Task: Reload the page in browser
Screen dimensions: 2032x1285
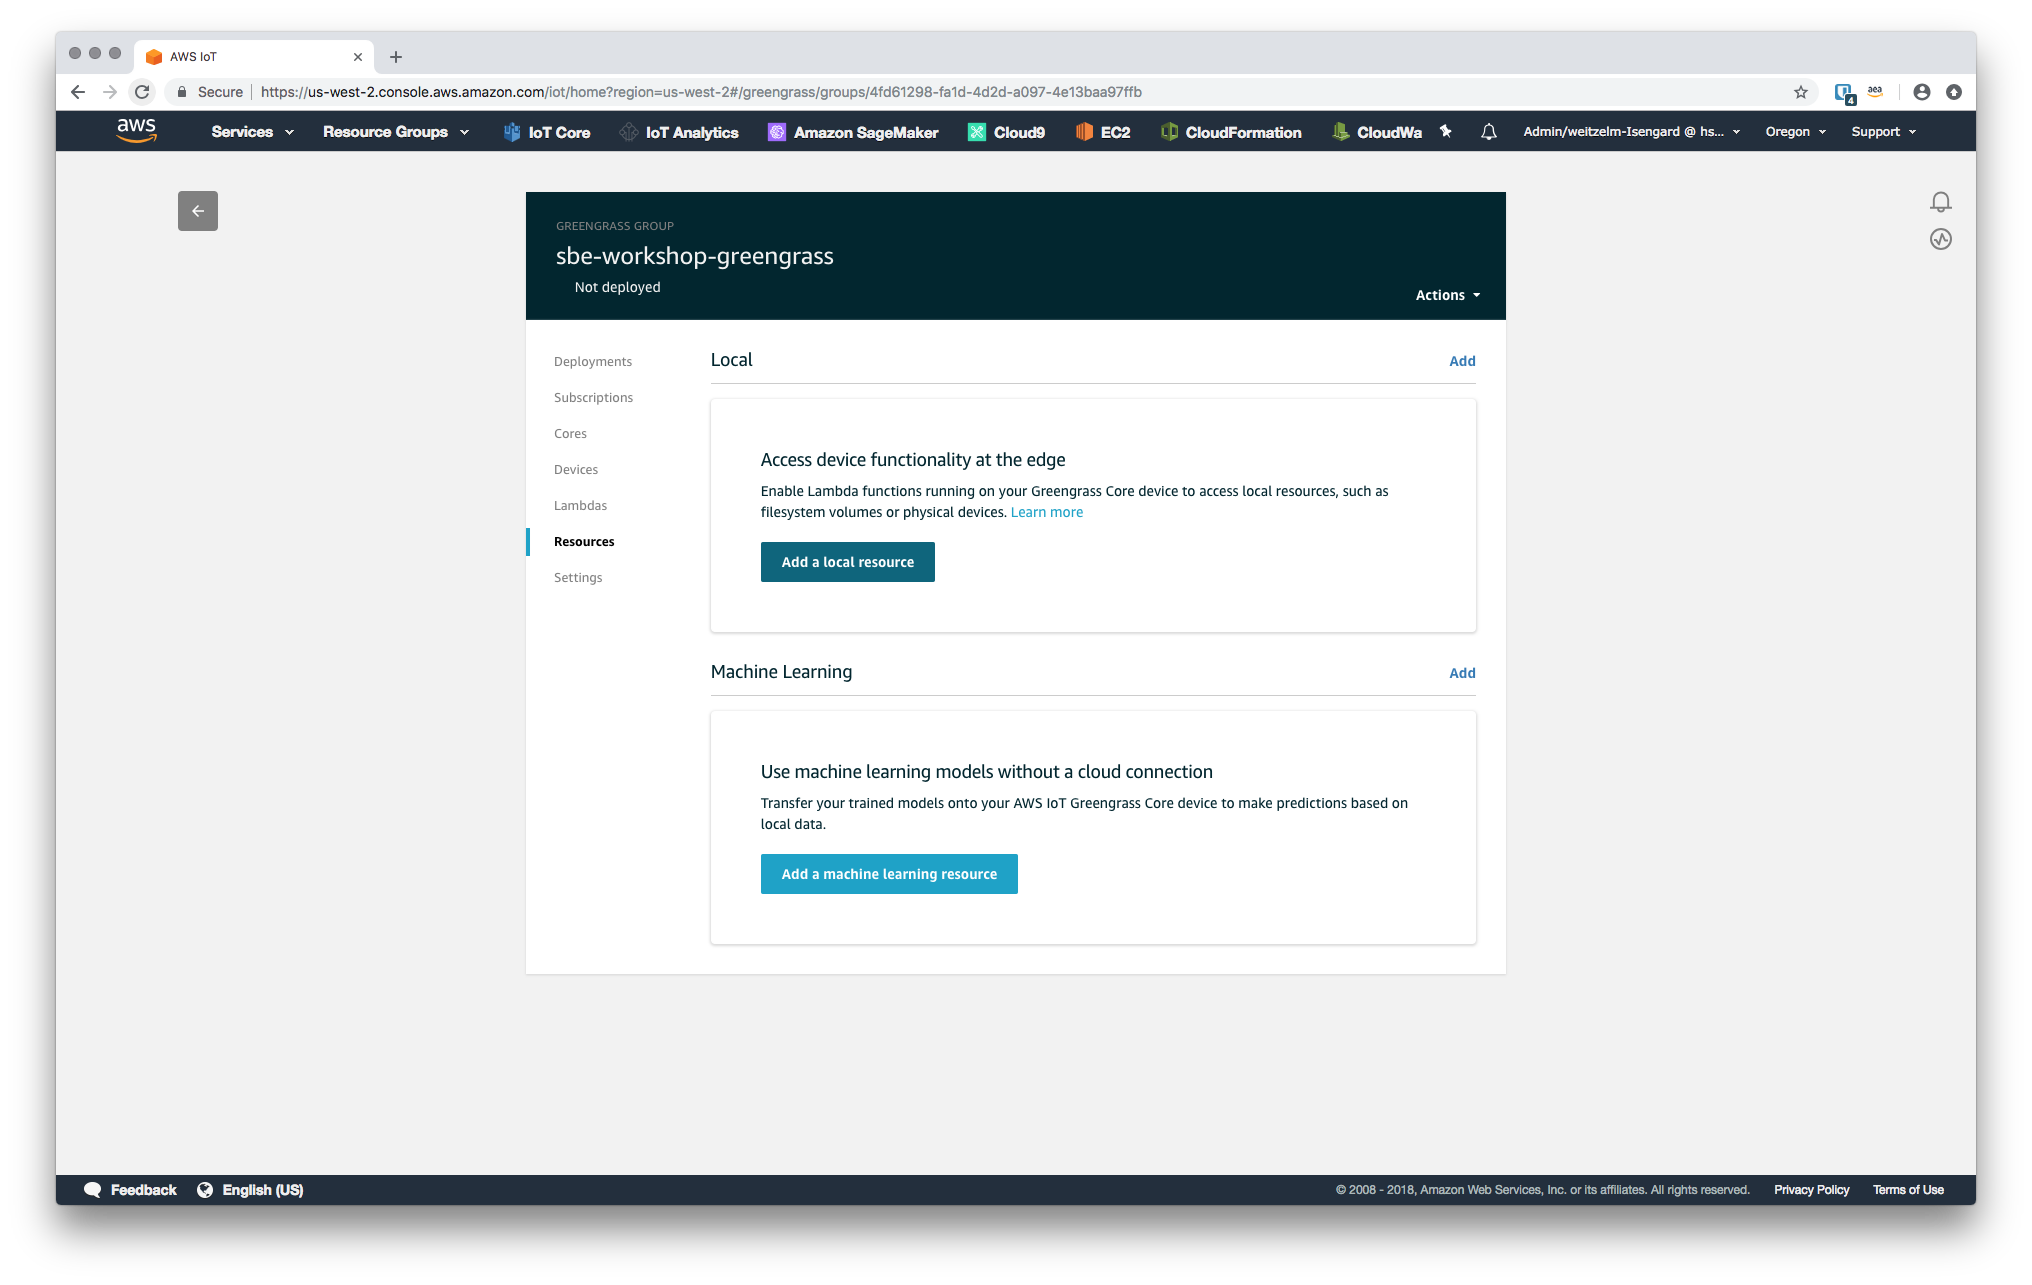Action: (x=142, y=92)
